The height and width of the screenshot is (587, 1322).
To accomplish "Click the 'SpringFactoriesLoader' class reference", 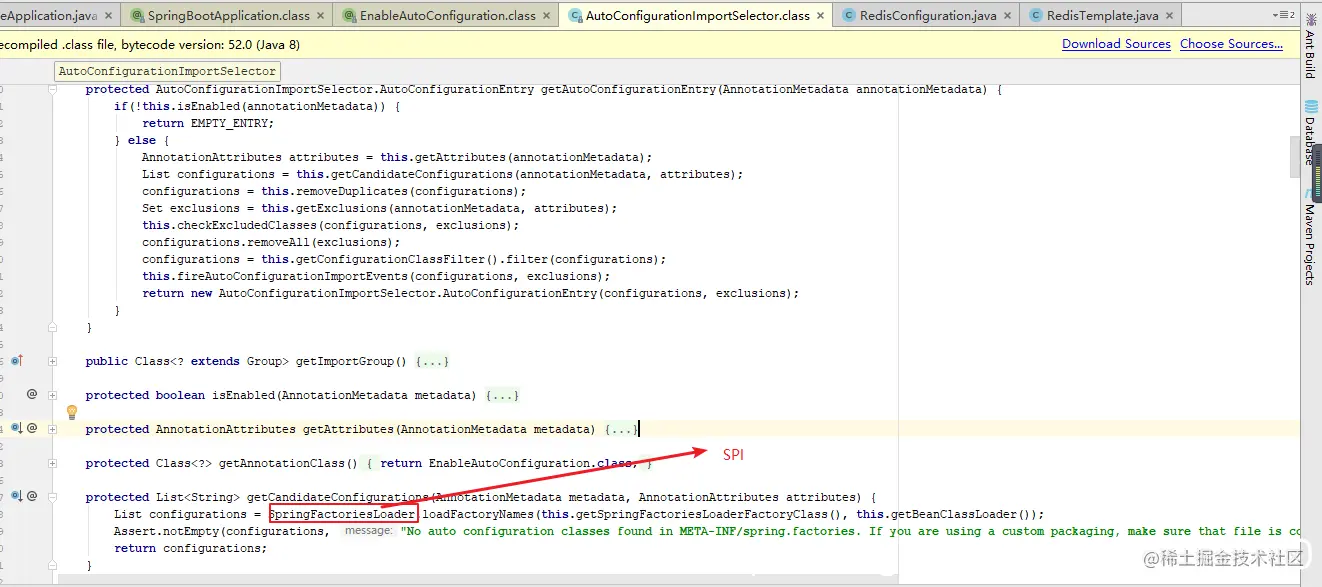I will click(x=343, y=514).
